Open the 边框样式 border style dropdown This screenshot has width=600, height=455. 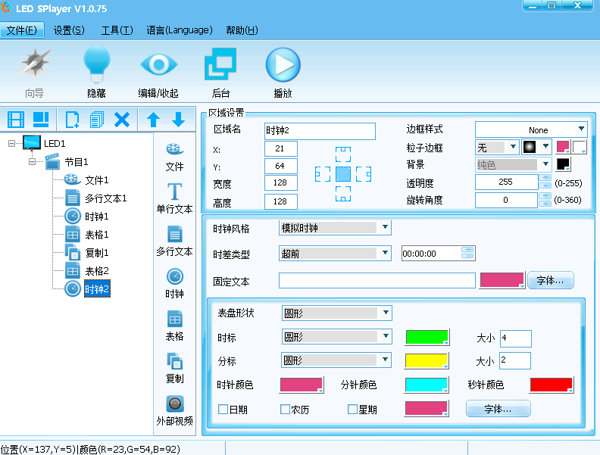point(530,130)
